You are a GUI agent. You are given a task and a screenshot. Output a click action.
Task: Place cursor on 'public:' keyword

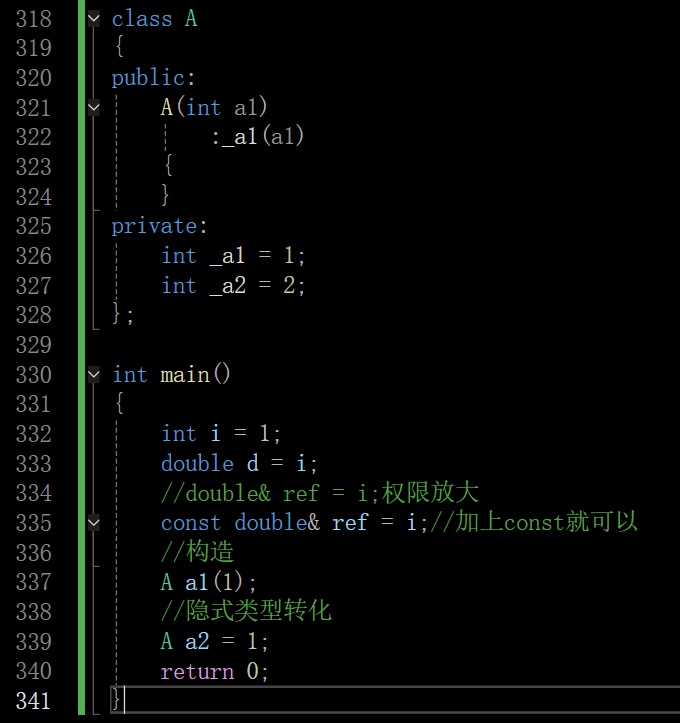[x=154, y=78]
